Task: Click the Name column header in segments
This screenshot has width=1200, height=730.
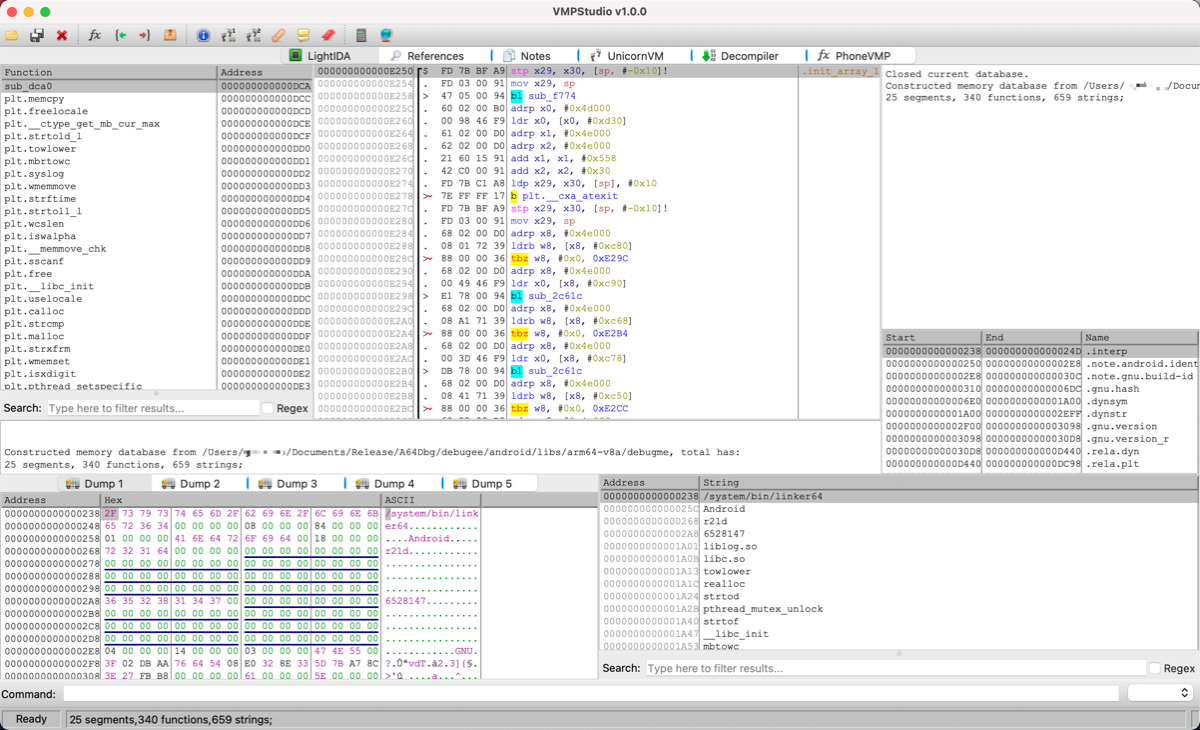Action: 1140,338
